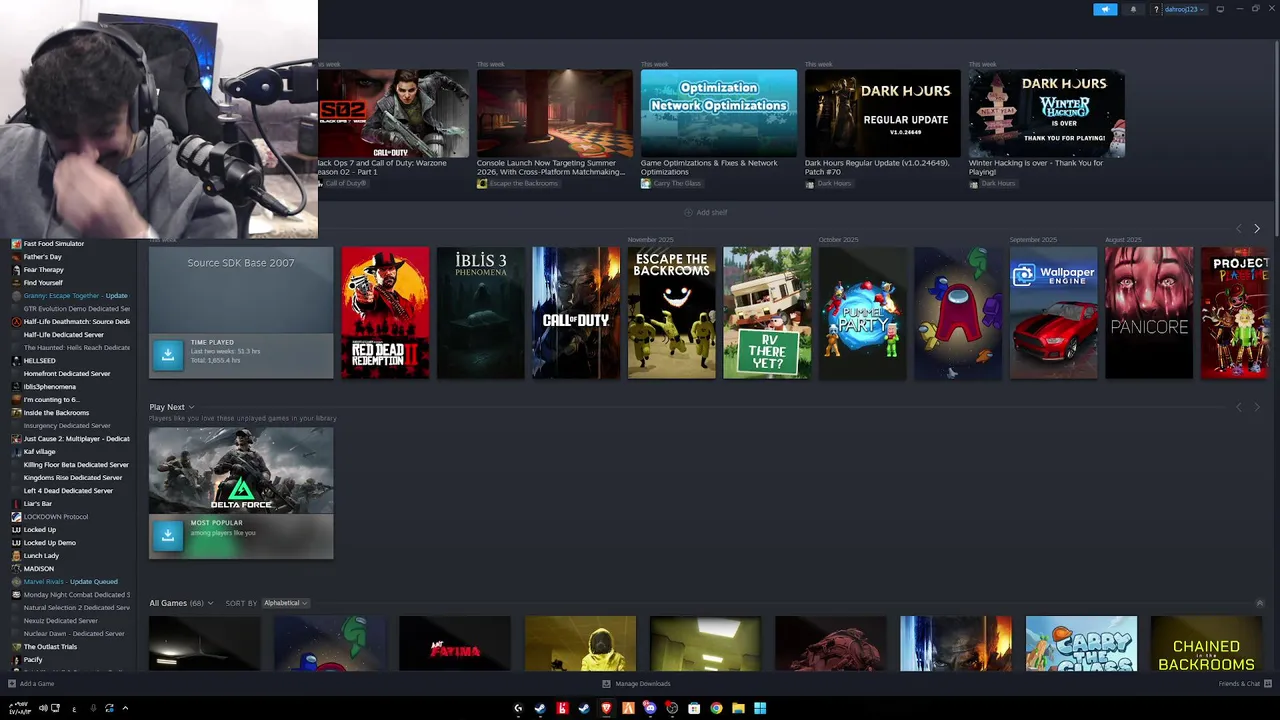Open the Alphabetical sort dropdown
The image size is (1280, 720).
coord(286,603)
